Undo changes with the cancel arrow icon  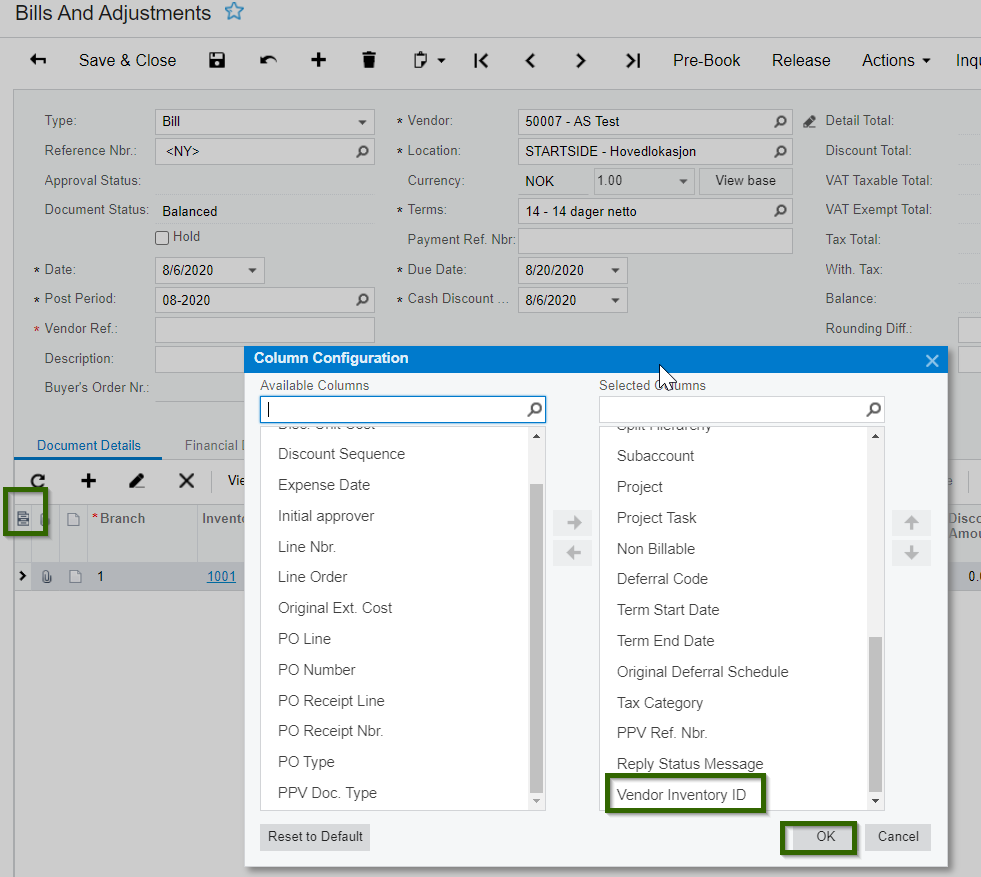point(268,60)
